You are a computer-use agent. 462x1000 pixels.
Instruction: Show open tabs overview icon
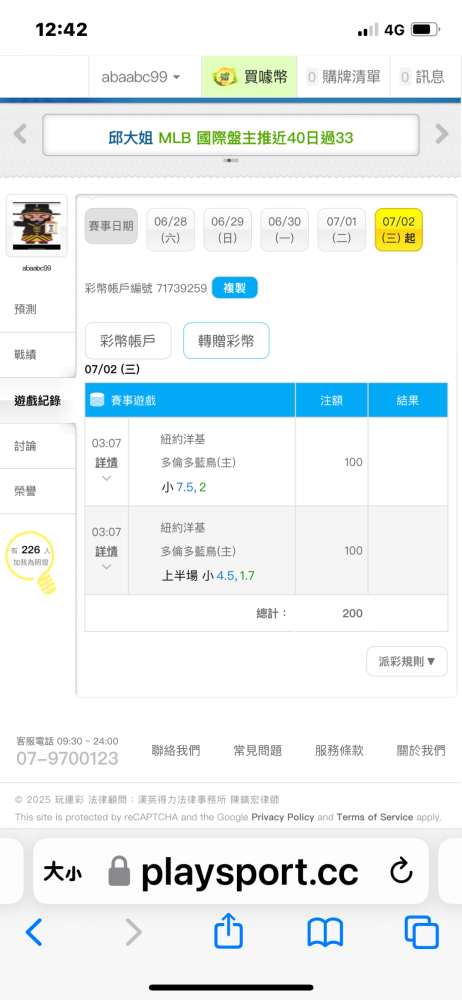click(x=422, y=932)
